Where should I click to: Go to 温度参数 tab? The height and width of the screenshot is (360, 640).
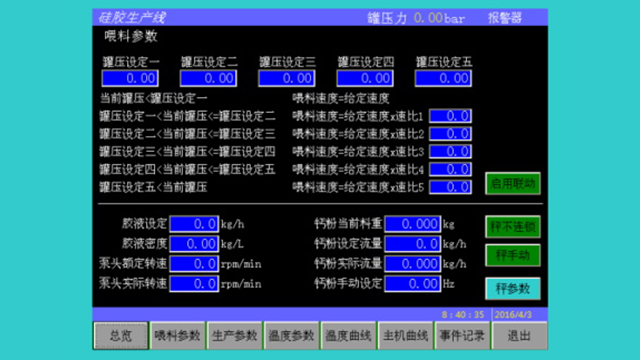(x=291, y=336)
